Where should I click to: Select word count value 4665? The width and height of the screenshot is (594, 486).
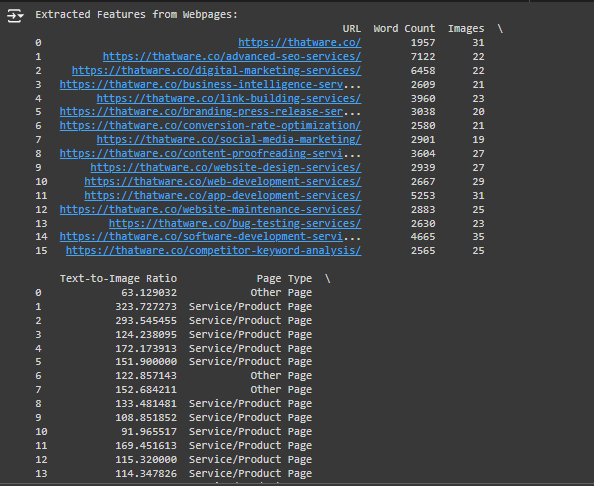423,237
